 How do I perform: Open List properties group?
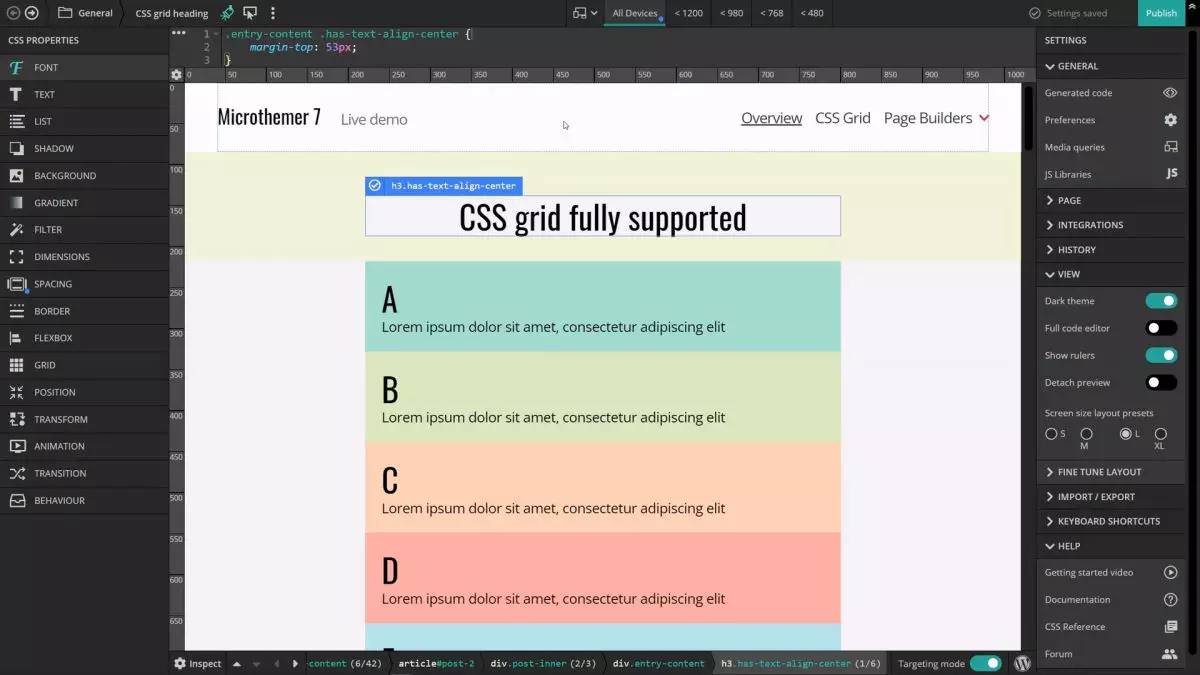click(x=84, y=121)
